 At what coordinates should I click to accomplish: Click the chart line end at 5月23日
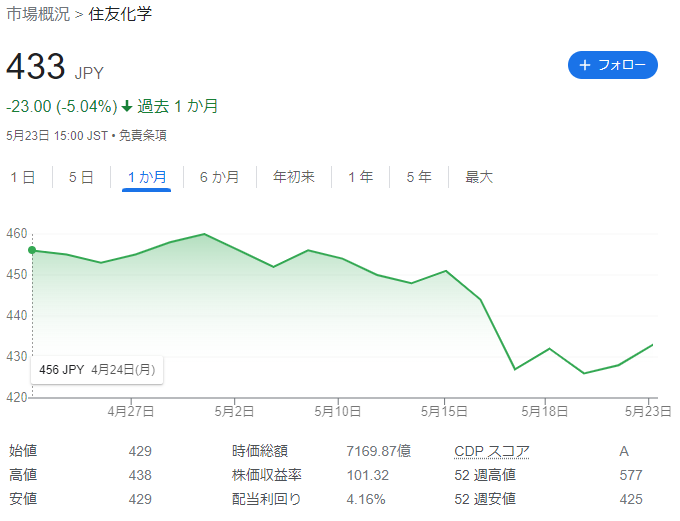[x=652, y=345]
